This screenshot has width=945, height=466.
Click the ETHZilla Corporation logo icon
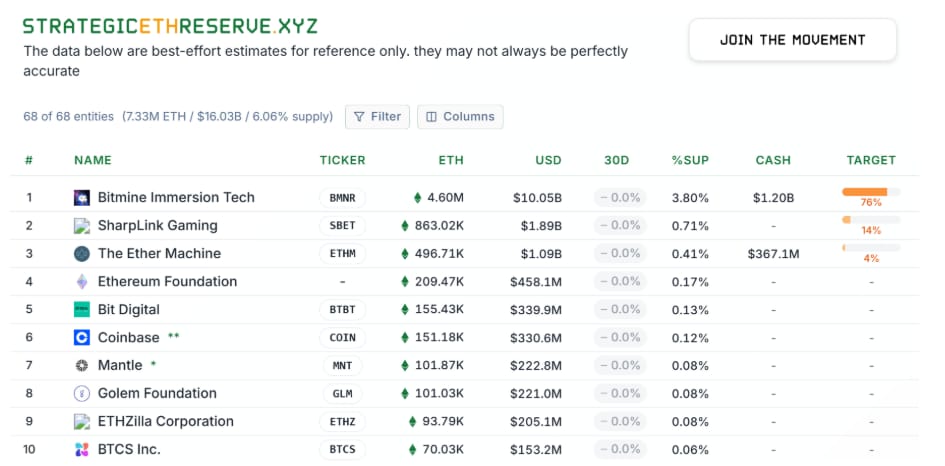(x=82, y=422)
